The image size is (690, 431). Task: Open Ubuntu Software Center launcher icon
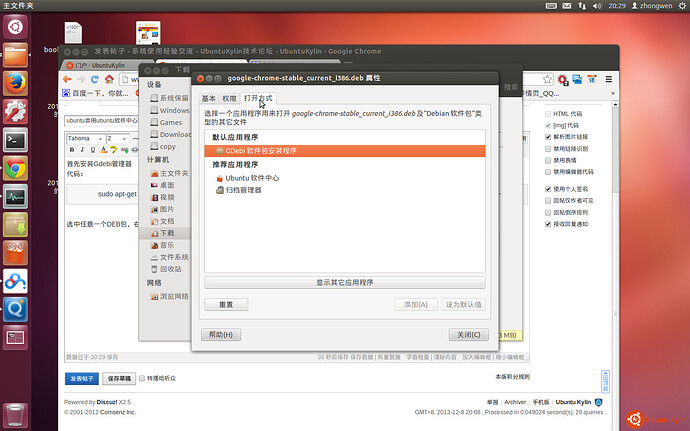pos(15,253)
